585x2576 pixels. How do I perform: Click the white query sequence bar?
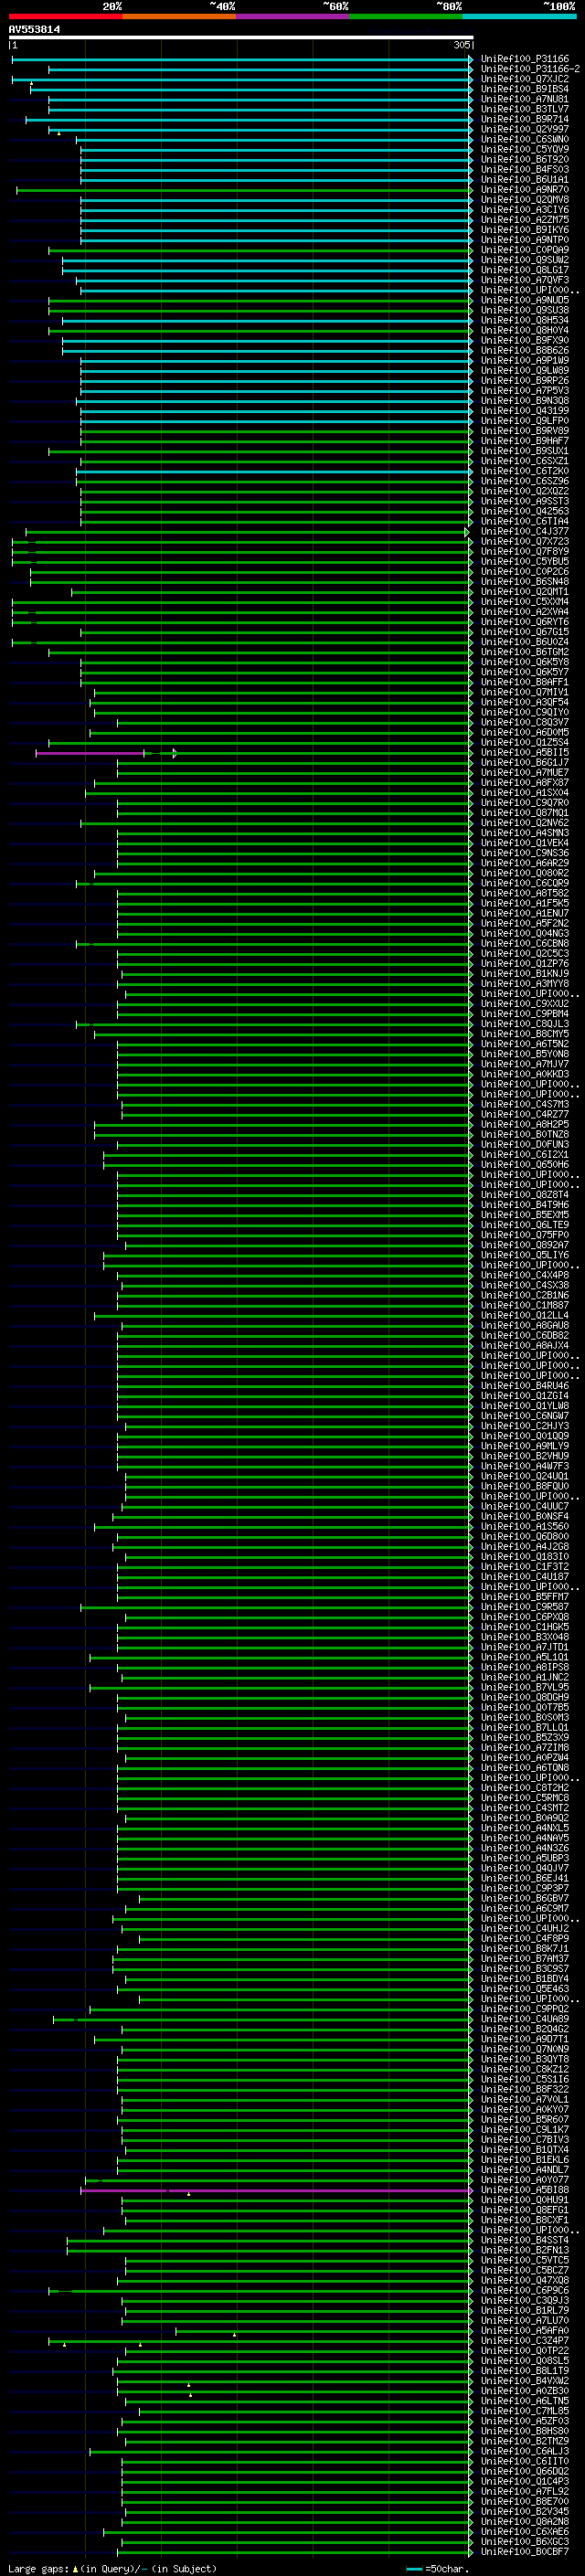(241, 37)
